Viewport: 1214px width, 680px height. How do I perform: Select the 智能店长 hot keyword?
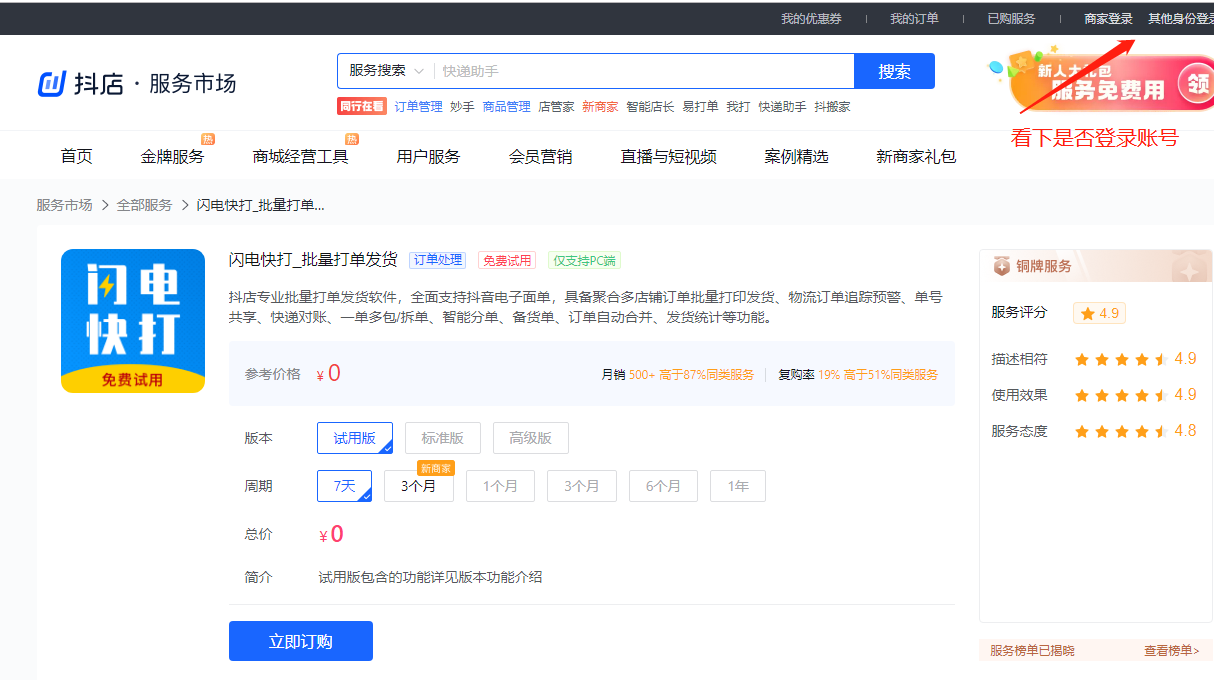point(650,106)
